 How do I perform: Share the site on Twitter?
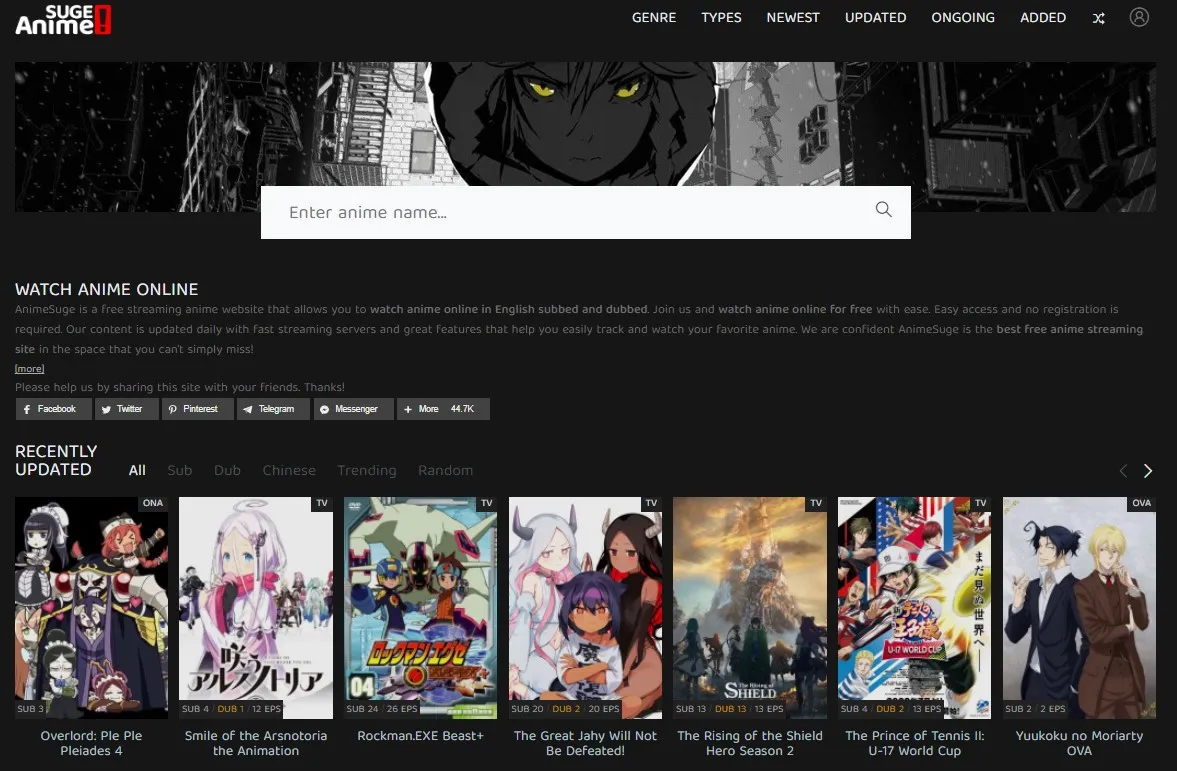pyautogui.click(x=126, y=409)
